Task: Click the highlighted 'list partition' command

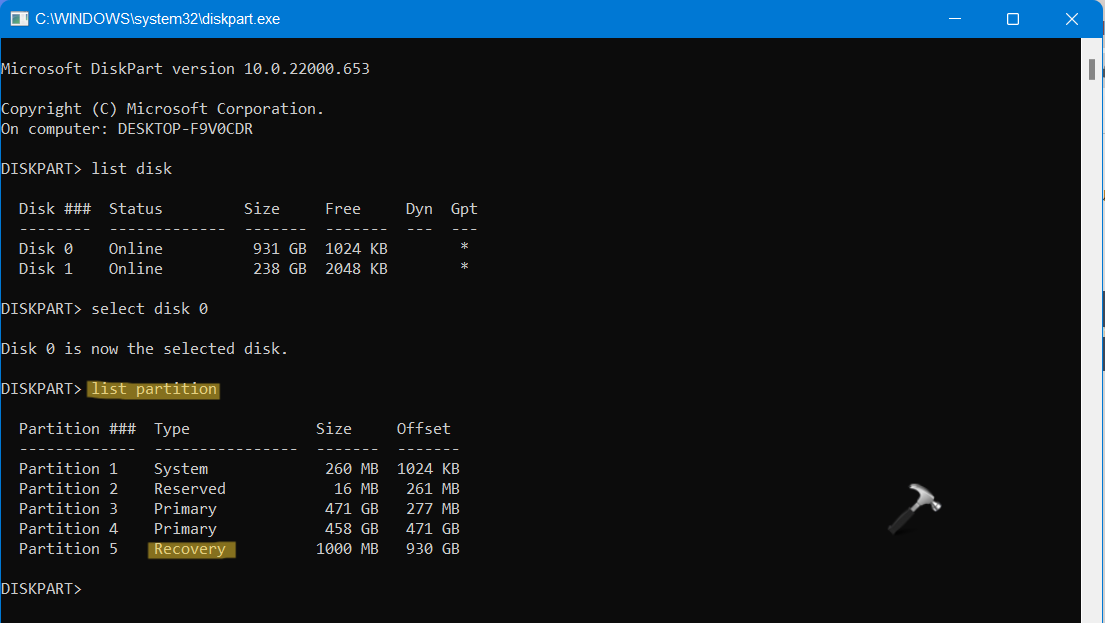Action: [x=154, y=389]
